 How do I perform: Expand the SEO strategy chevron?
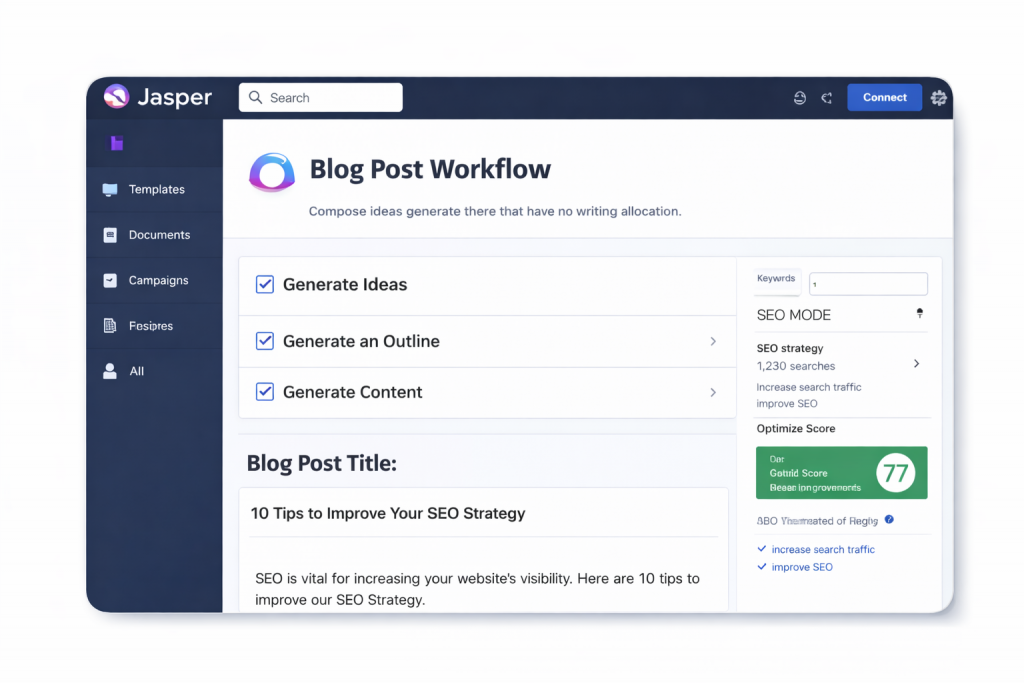[916, 364]
